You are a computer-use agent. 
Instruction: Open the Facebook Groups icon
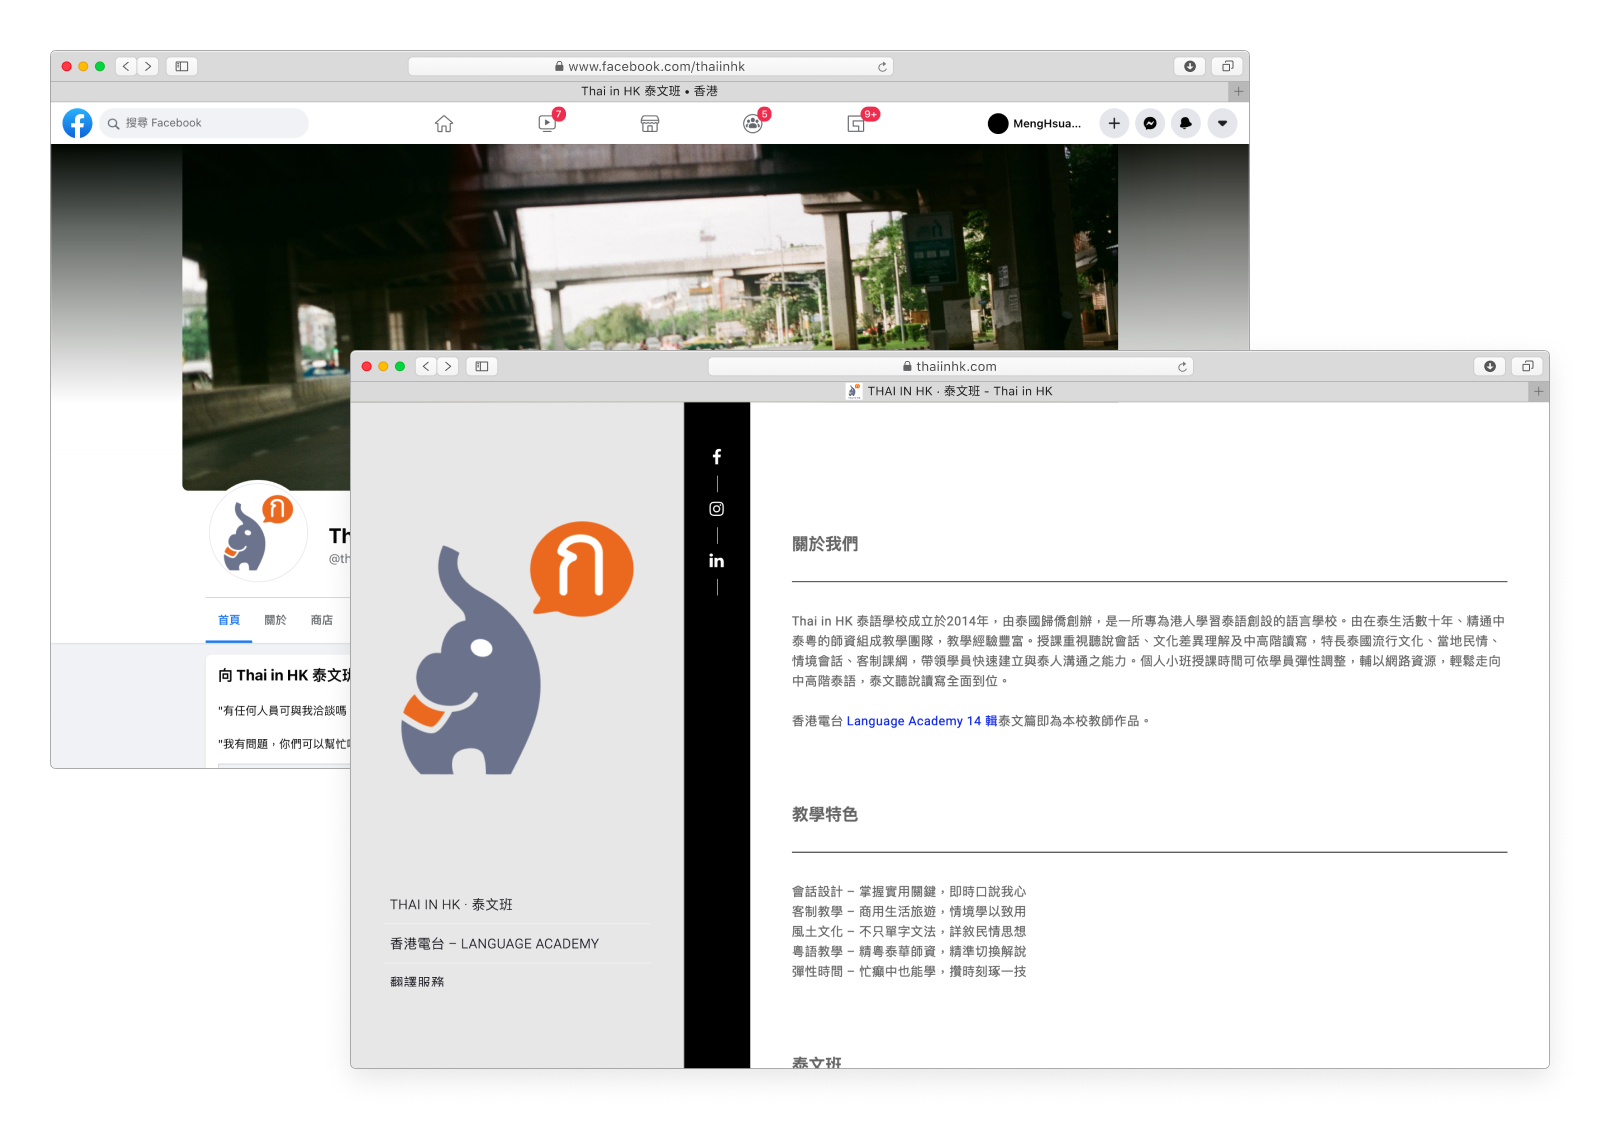point(753,124)
